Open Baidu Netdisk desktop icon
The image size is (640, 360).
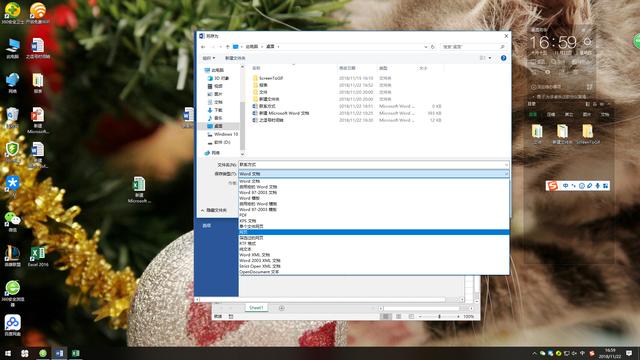click(x=13, y=325)
